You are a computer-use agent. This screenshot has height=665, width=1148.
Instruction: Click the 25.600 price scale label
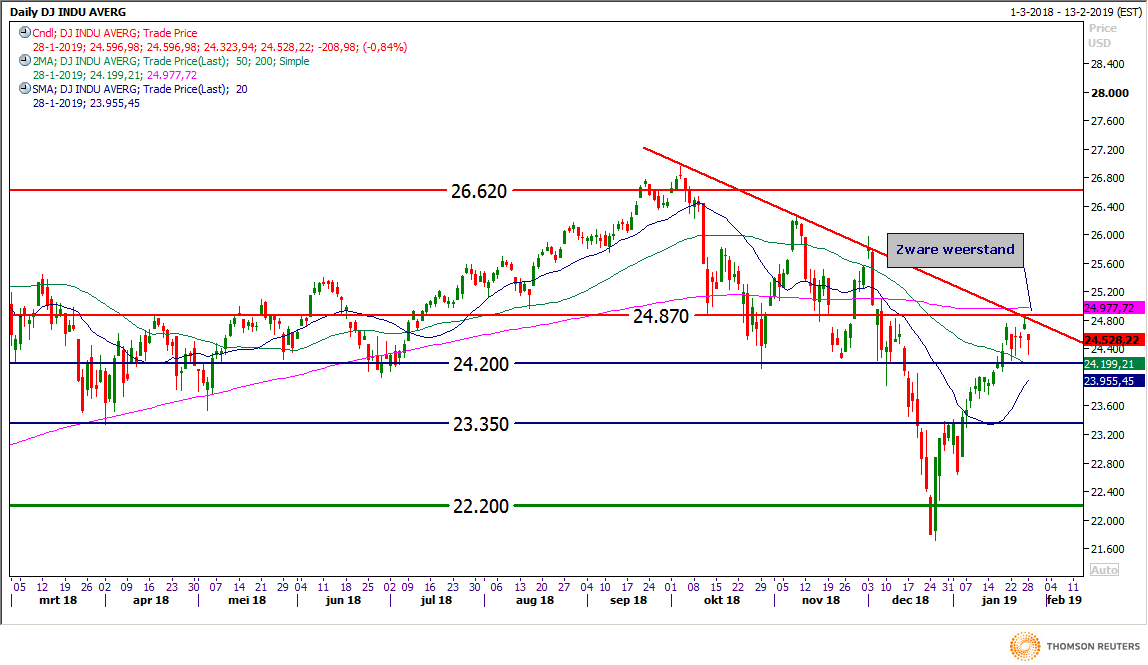pos(1108,264)
